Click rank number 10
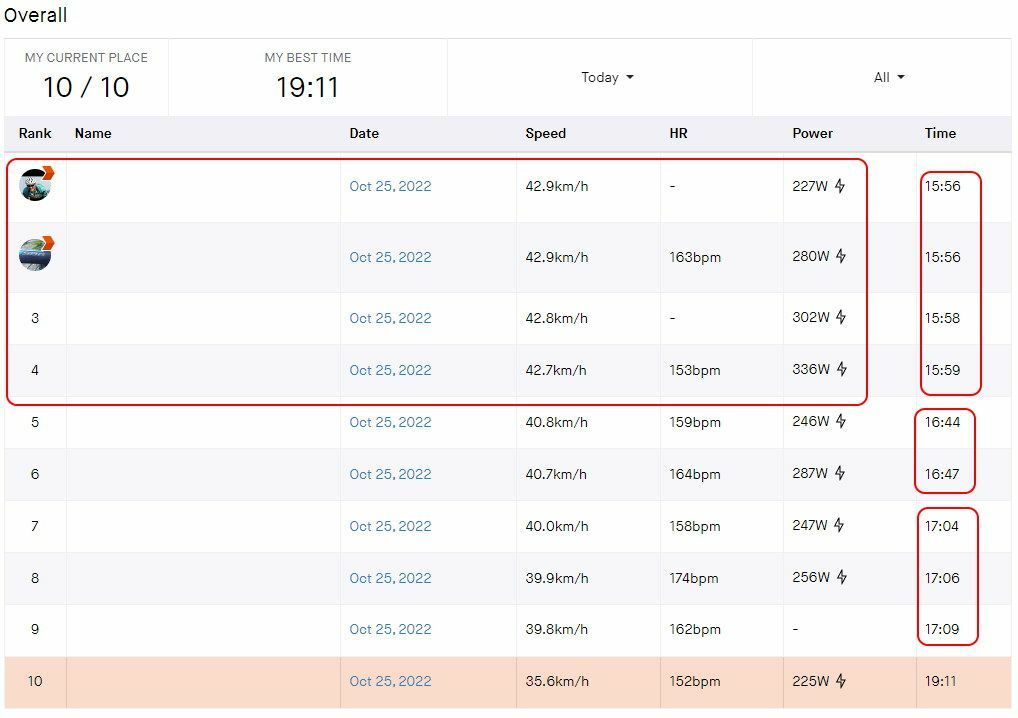1018x718 pixels. (x=35, y=681)
